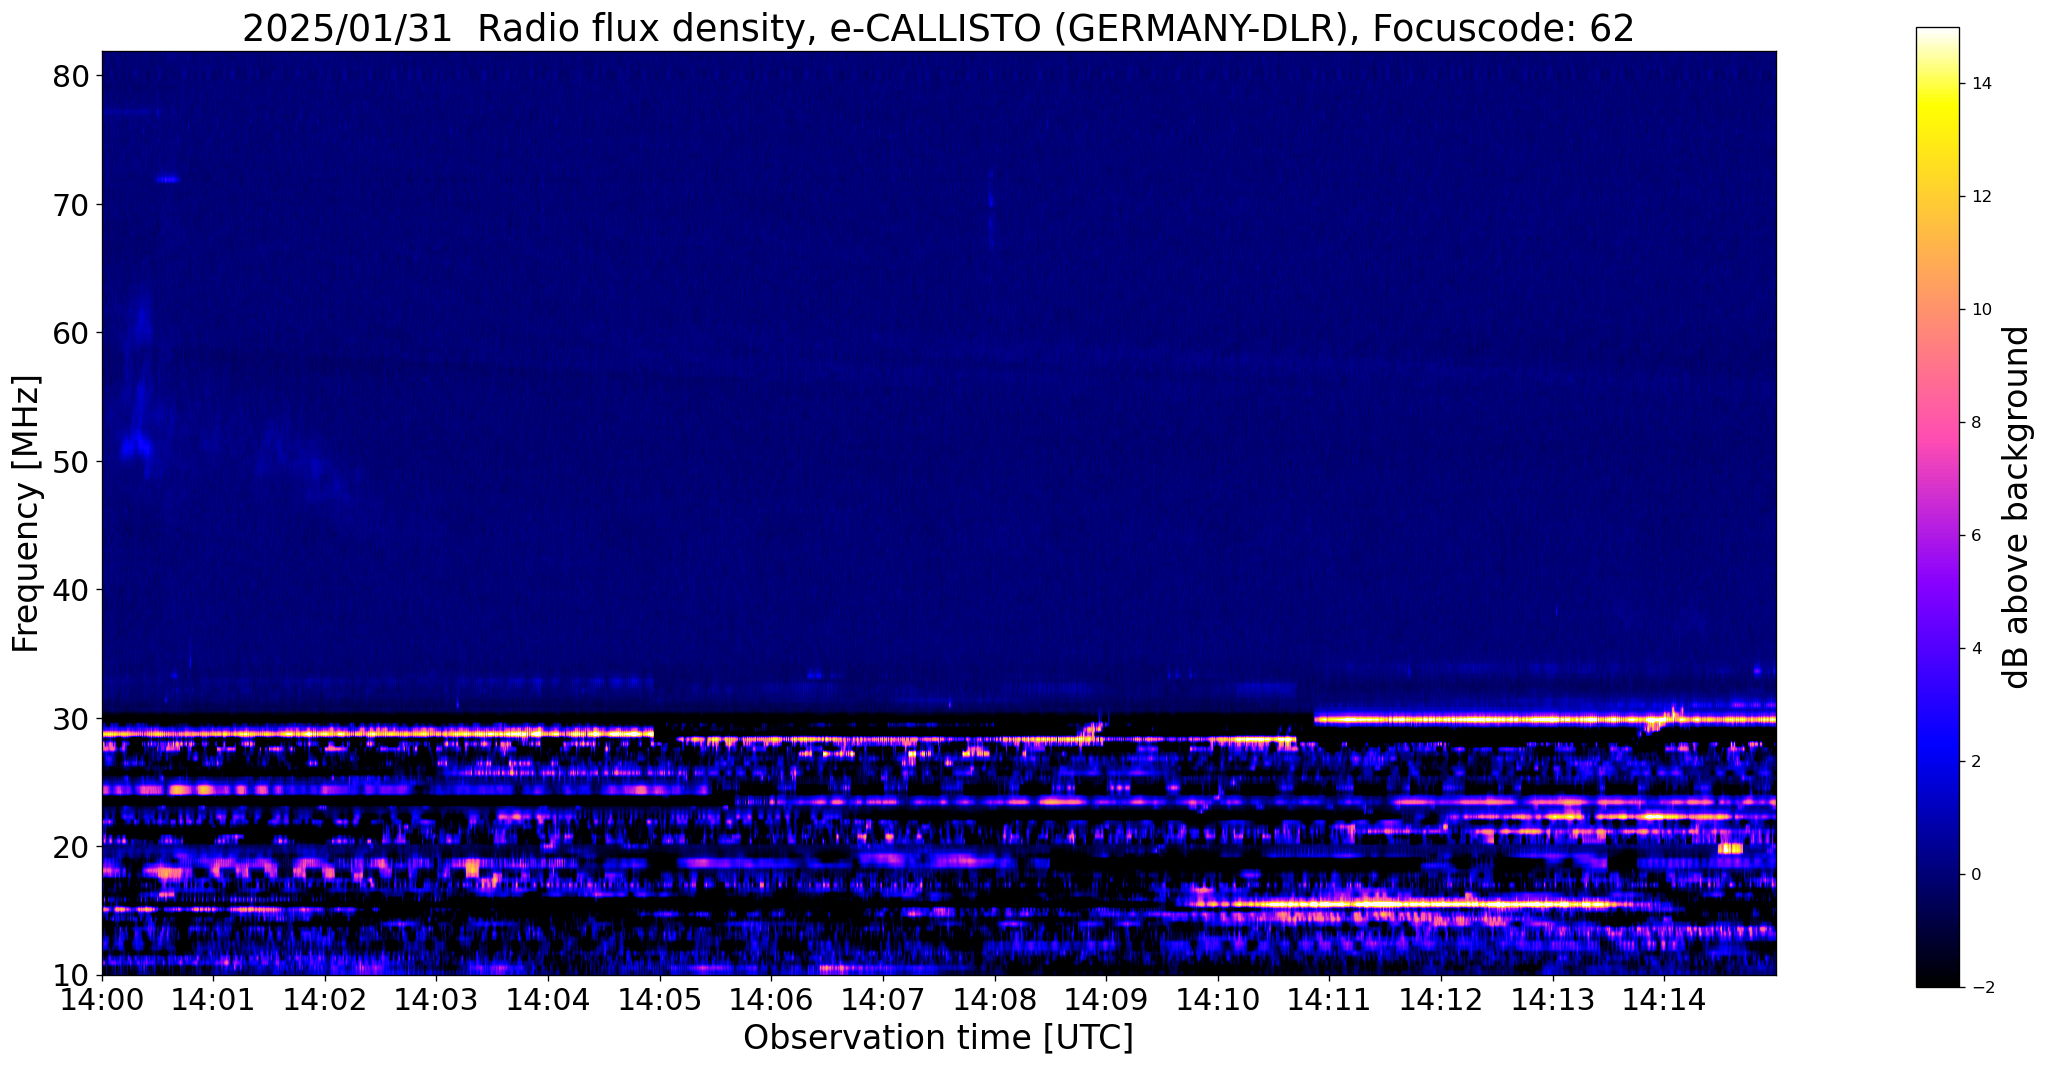Click the 'Frequency [MHz]' y-axis label
This screenshot has height=1067, width=2047.
point(26,513)
